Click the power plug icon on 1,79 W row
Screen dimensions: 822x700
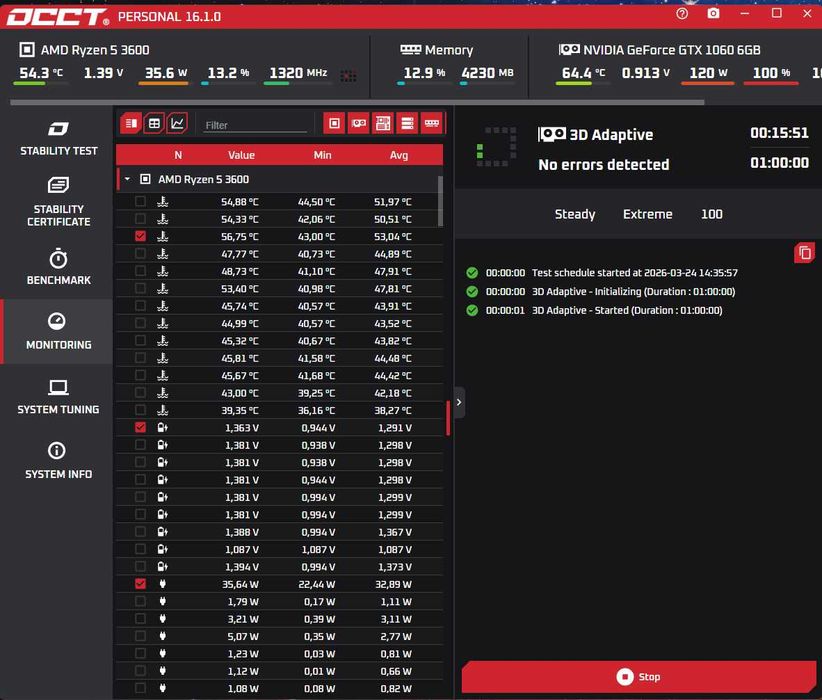[163, 601]
